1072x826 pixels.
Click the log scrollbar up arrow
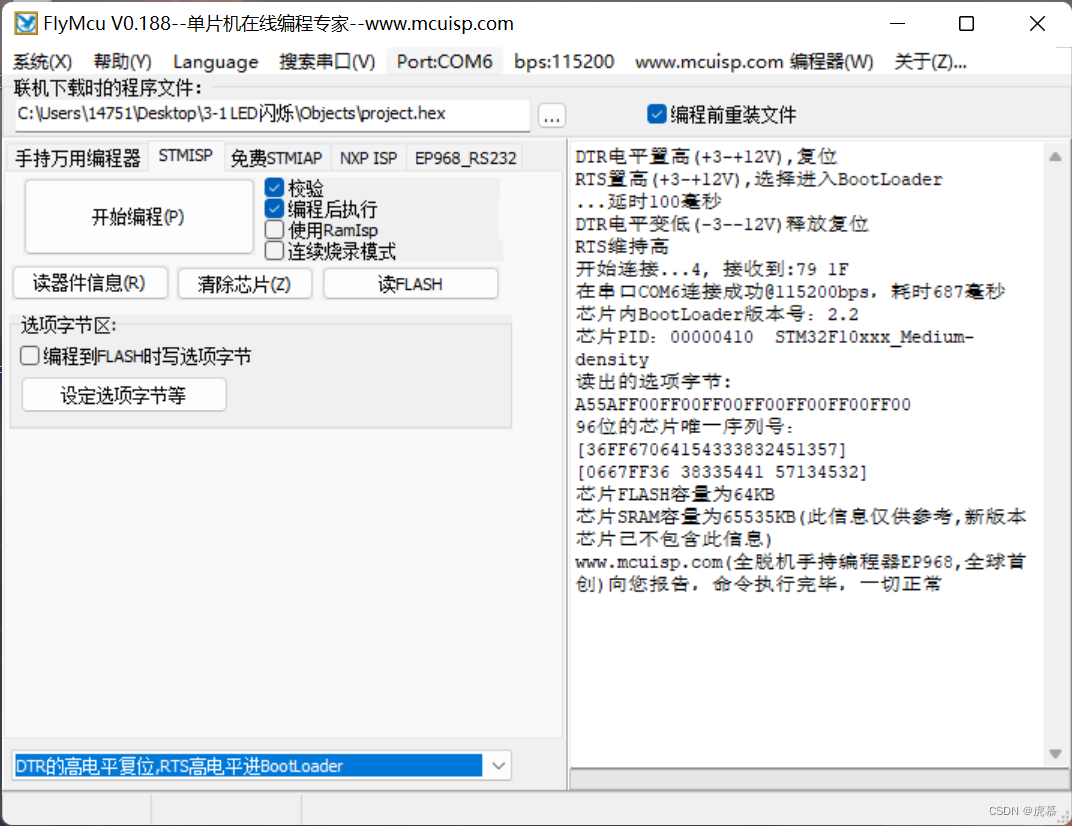pyautogui.click(x=1055, y=157)
